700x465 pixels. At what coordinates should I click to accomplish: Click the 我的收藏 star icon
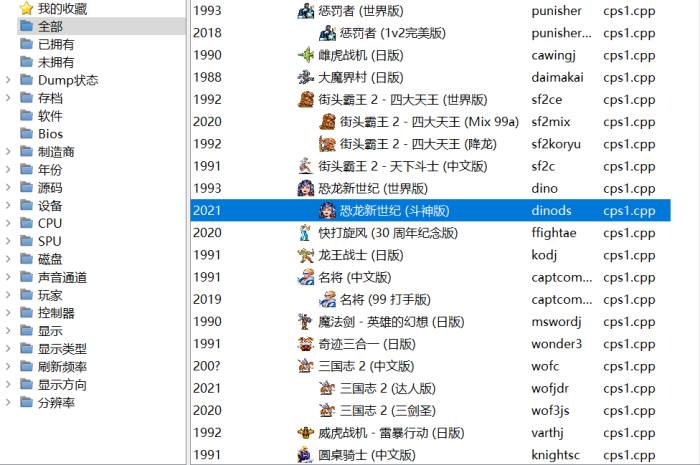tap(27, 8)
